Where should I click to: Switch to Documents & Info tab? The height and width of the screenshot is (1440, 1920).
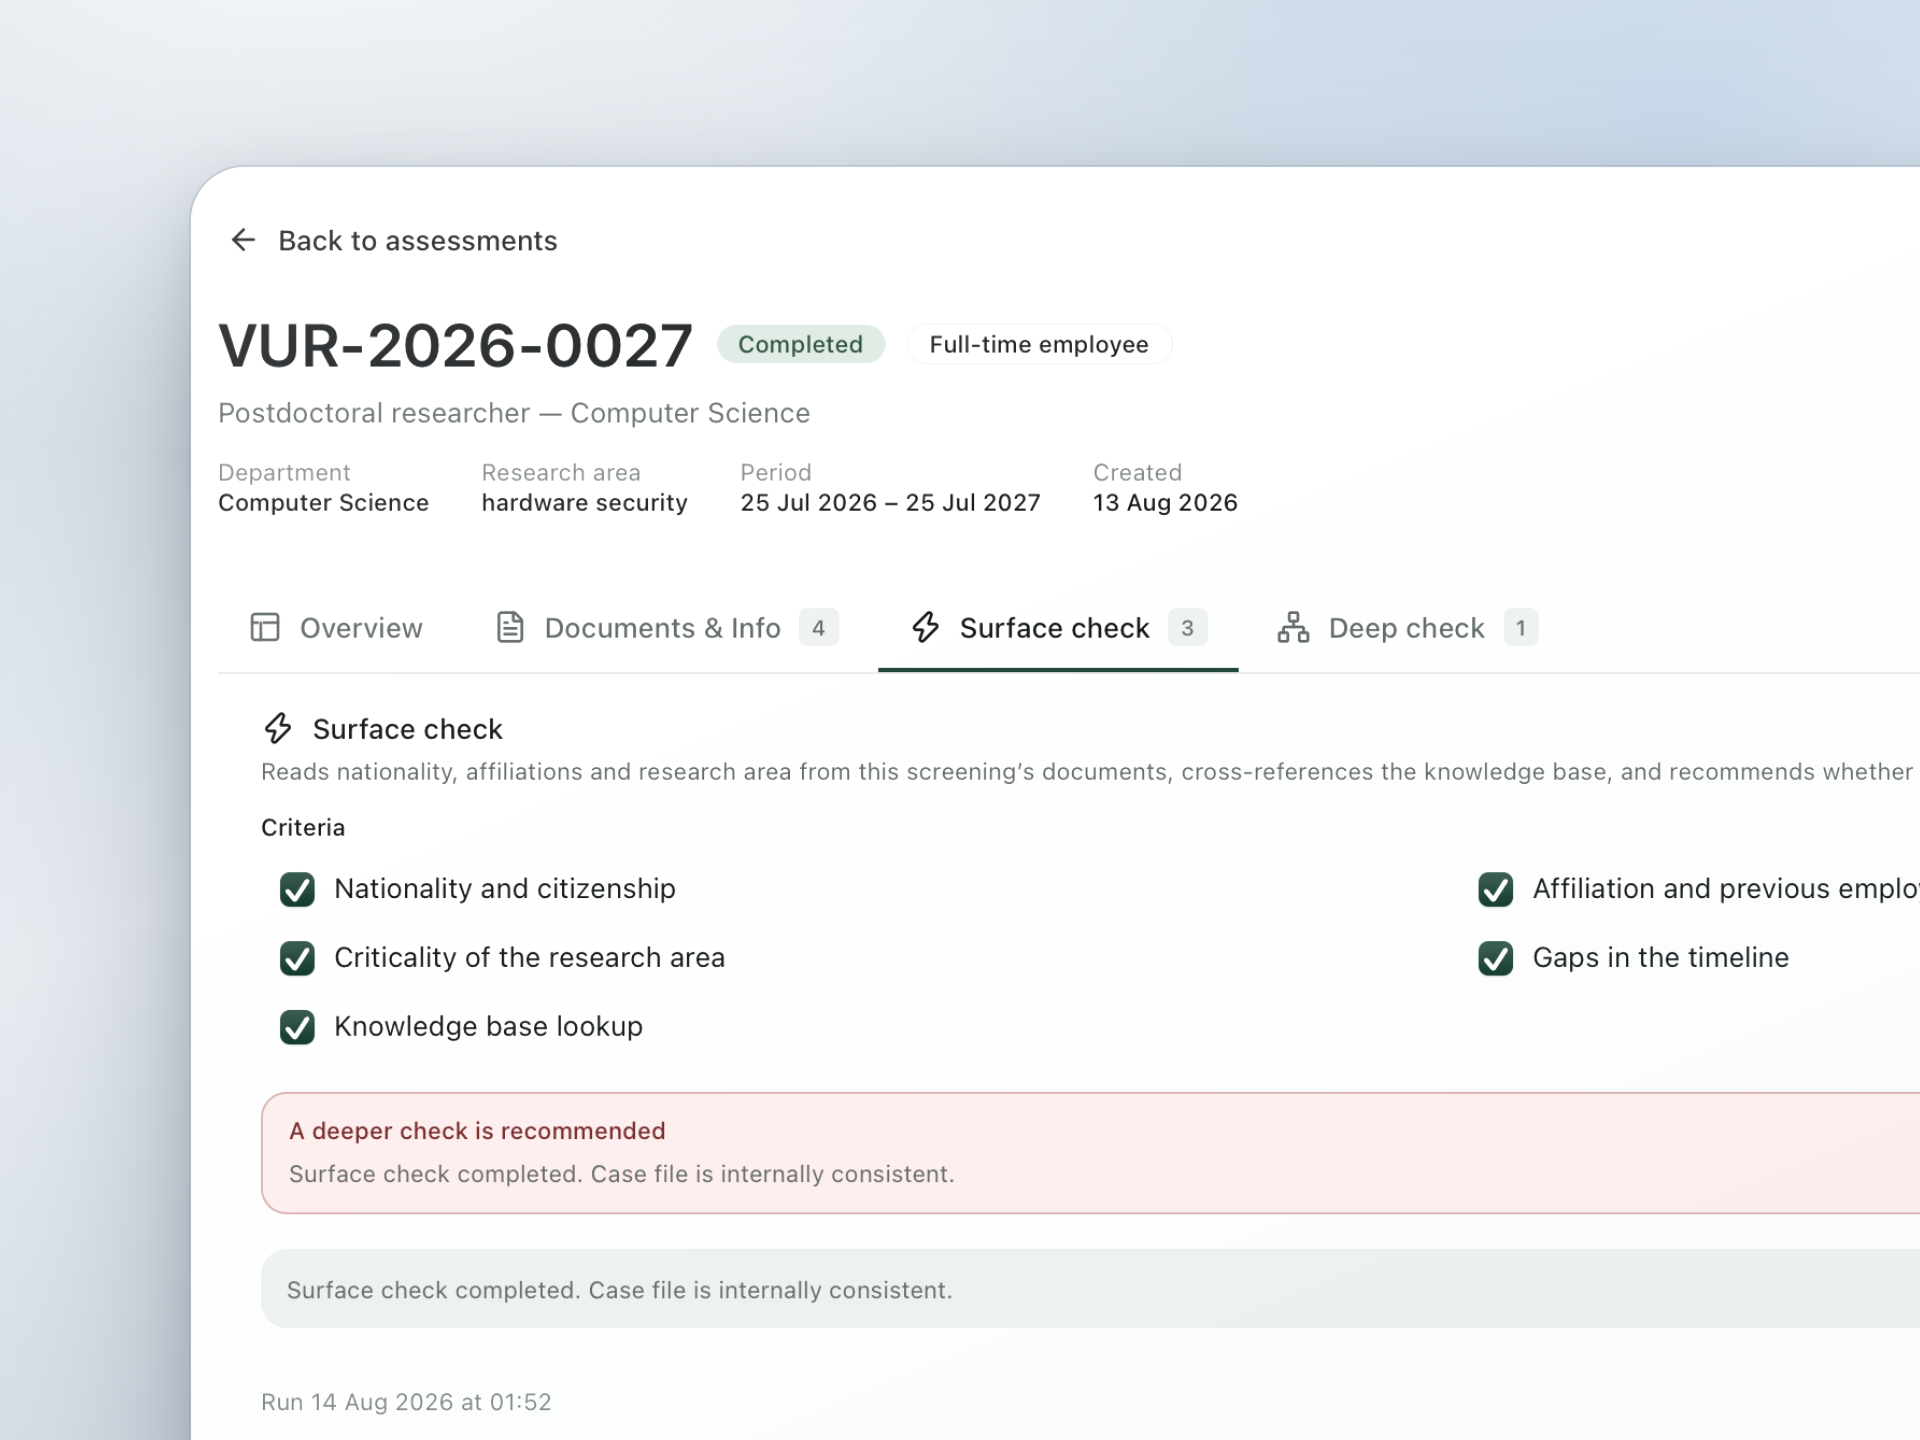(x=667, y=628)
